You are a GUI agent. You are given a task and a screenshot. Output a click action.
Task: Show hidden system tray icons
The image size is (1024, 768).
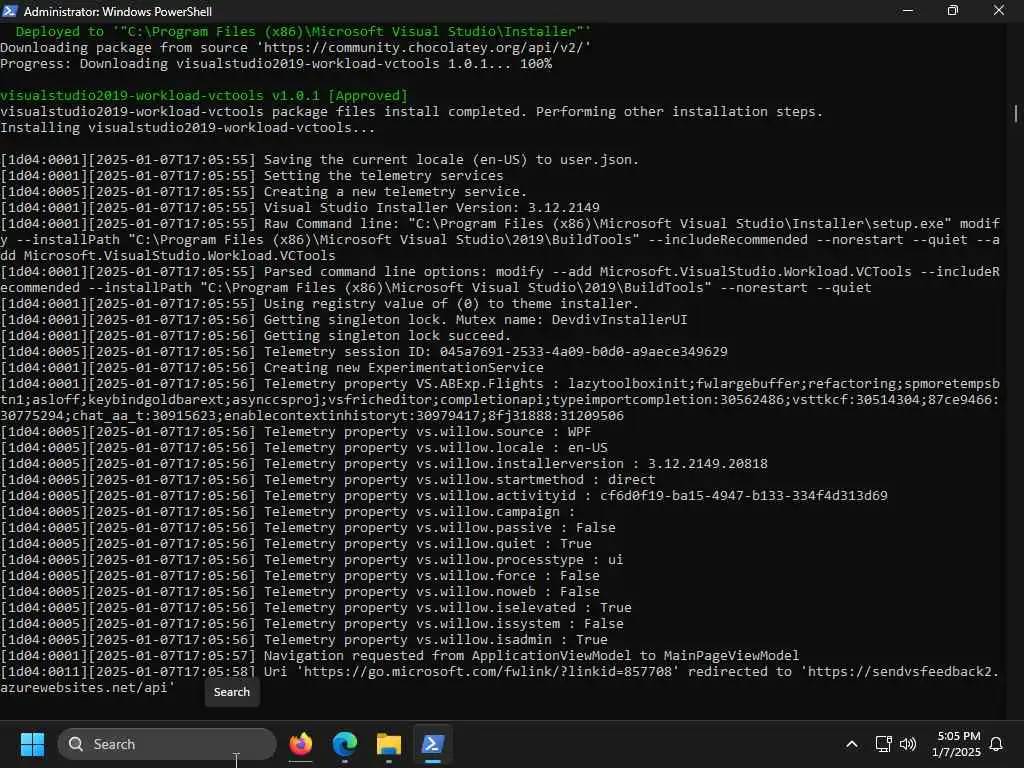[852, 744]
